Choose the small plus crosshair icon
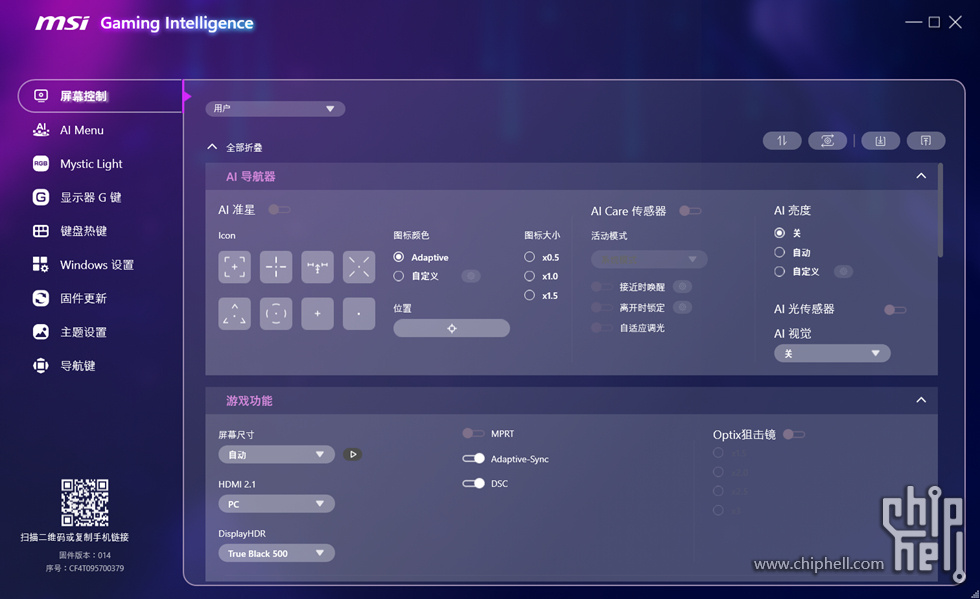Viewport: 980px width, 599px height. [x=317, y=314]
